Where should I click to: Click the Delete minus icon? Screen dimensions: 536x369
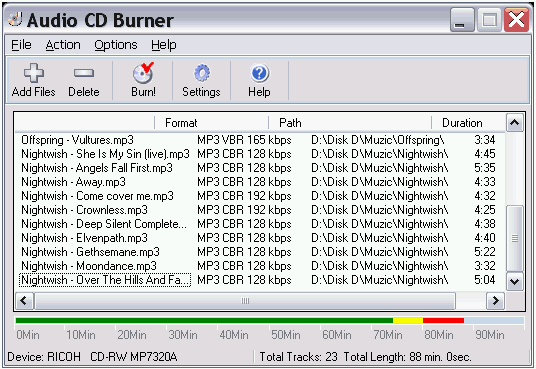[x=84, y=73]
